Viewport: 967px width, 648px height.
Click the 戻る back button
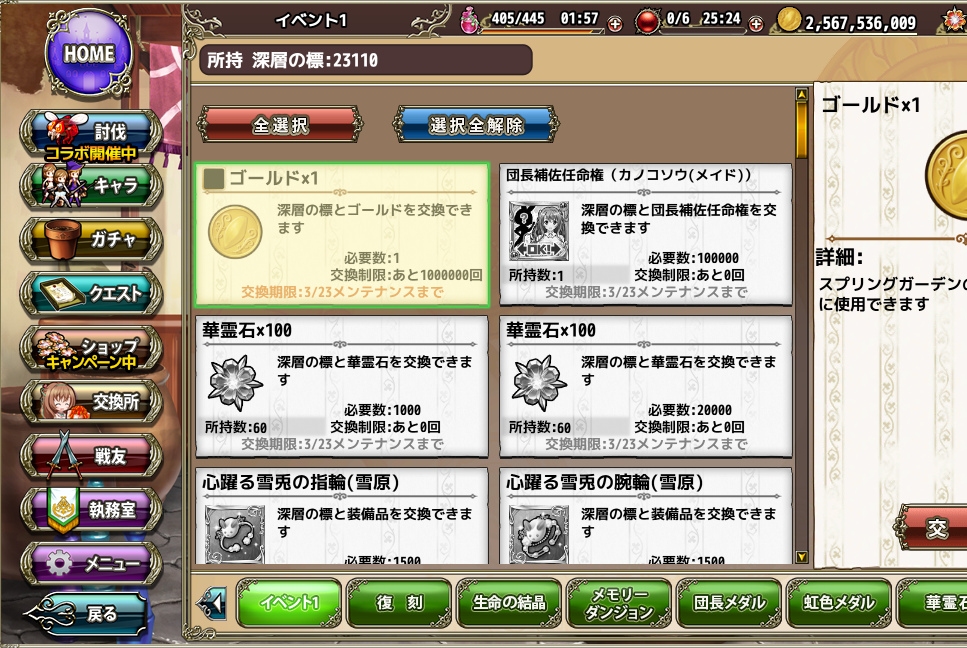(x=88, y=613)
